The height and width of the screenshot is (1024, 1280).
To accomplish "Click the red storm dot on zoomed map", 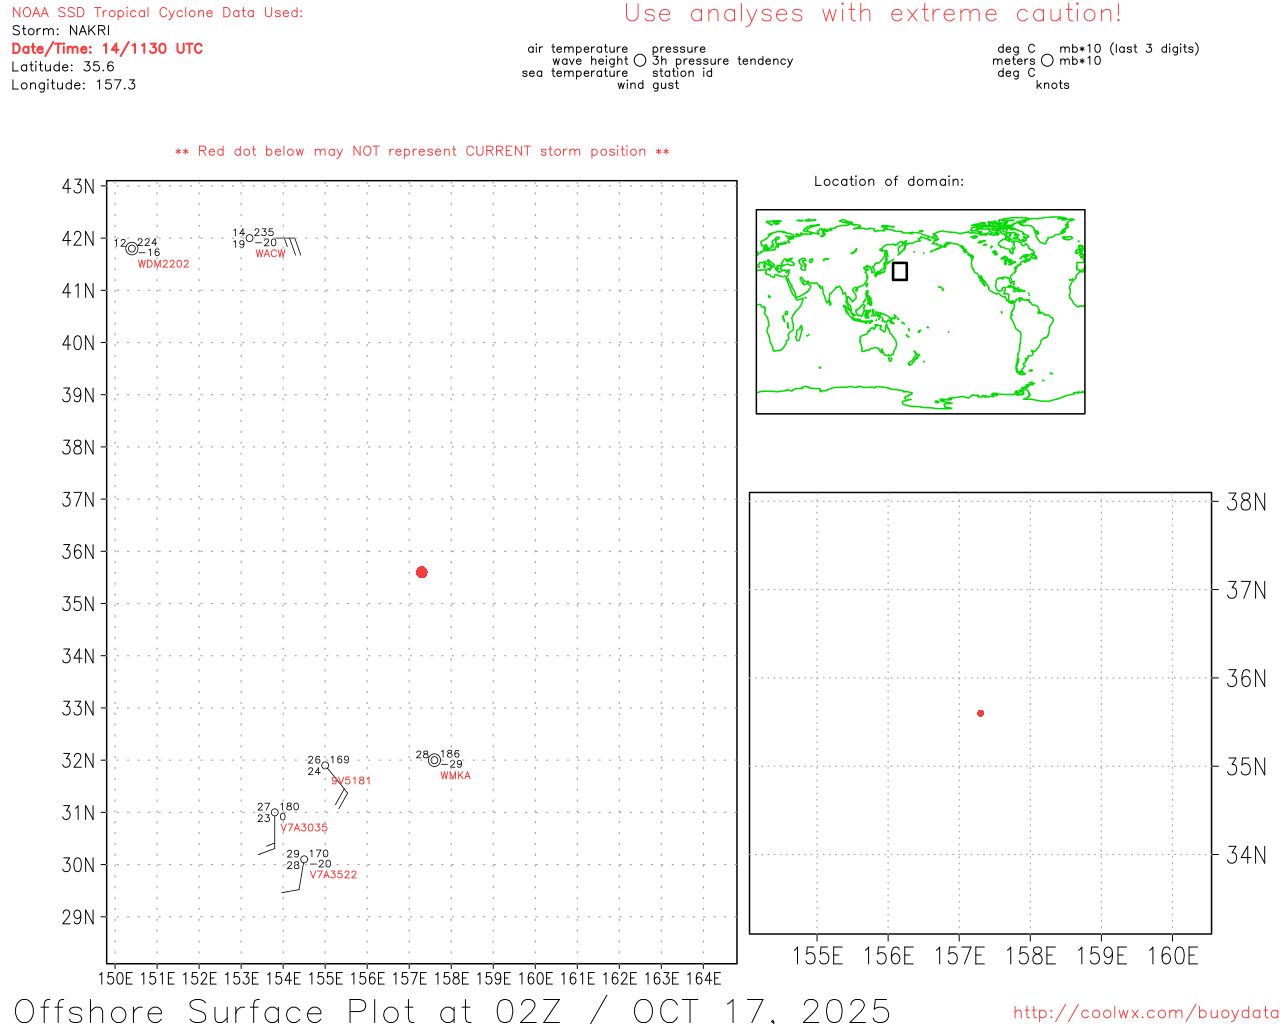I will coord(981,713).
